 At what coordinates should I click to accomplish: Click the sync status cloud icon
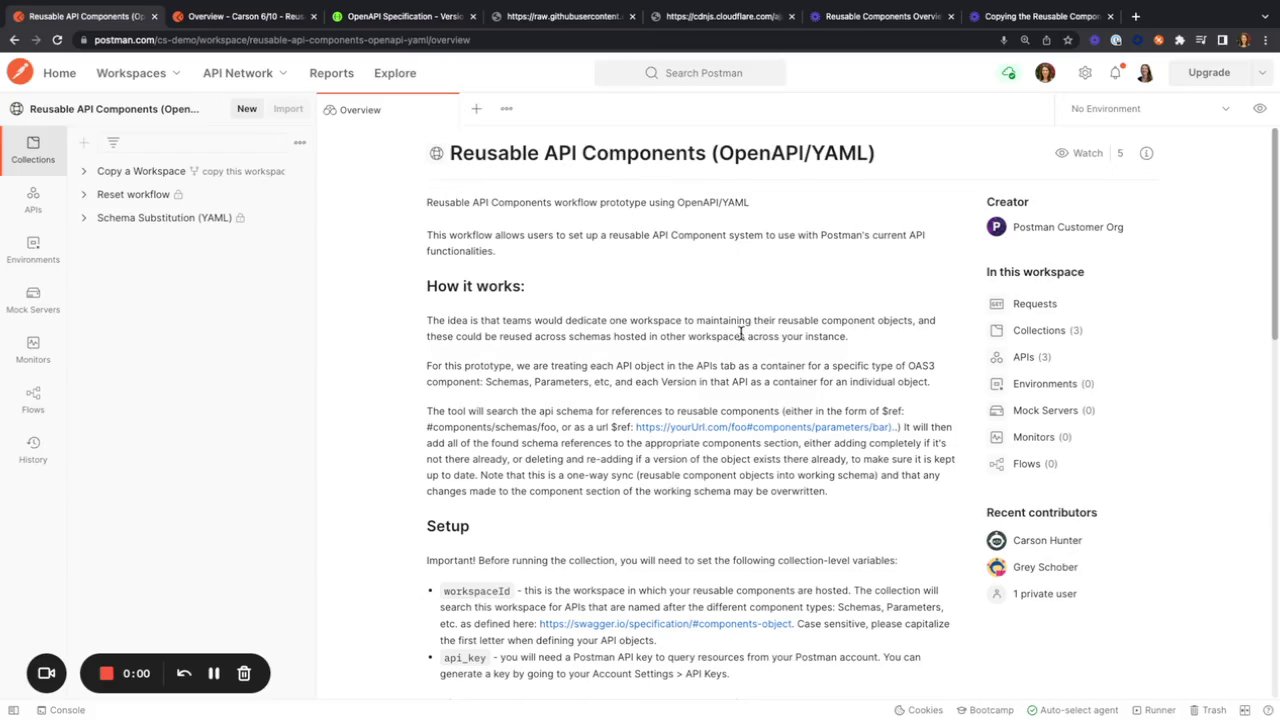(x=1008, y=72)
